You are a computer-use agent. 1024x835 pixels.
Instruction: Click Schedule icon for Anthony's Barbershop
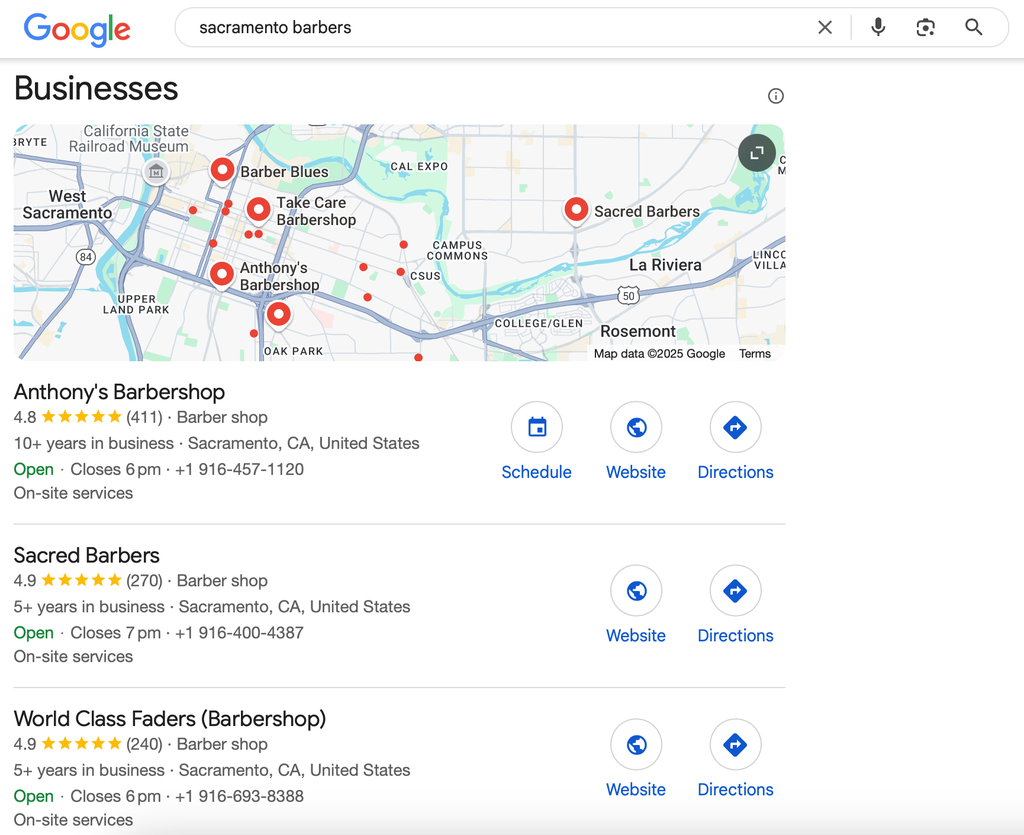537,428
